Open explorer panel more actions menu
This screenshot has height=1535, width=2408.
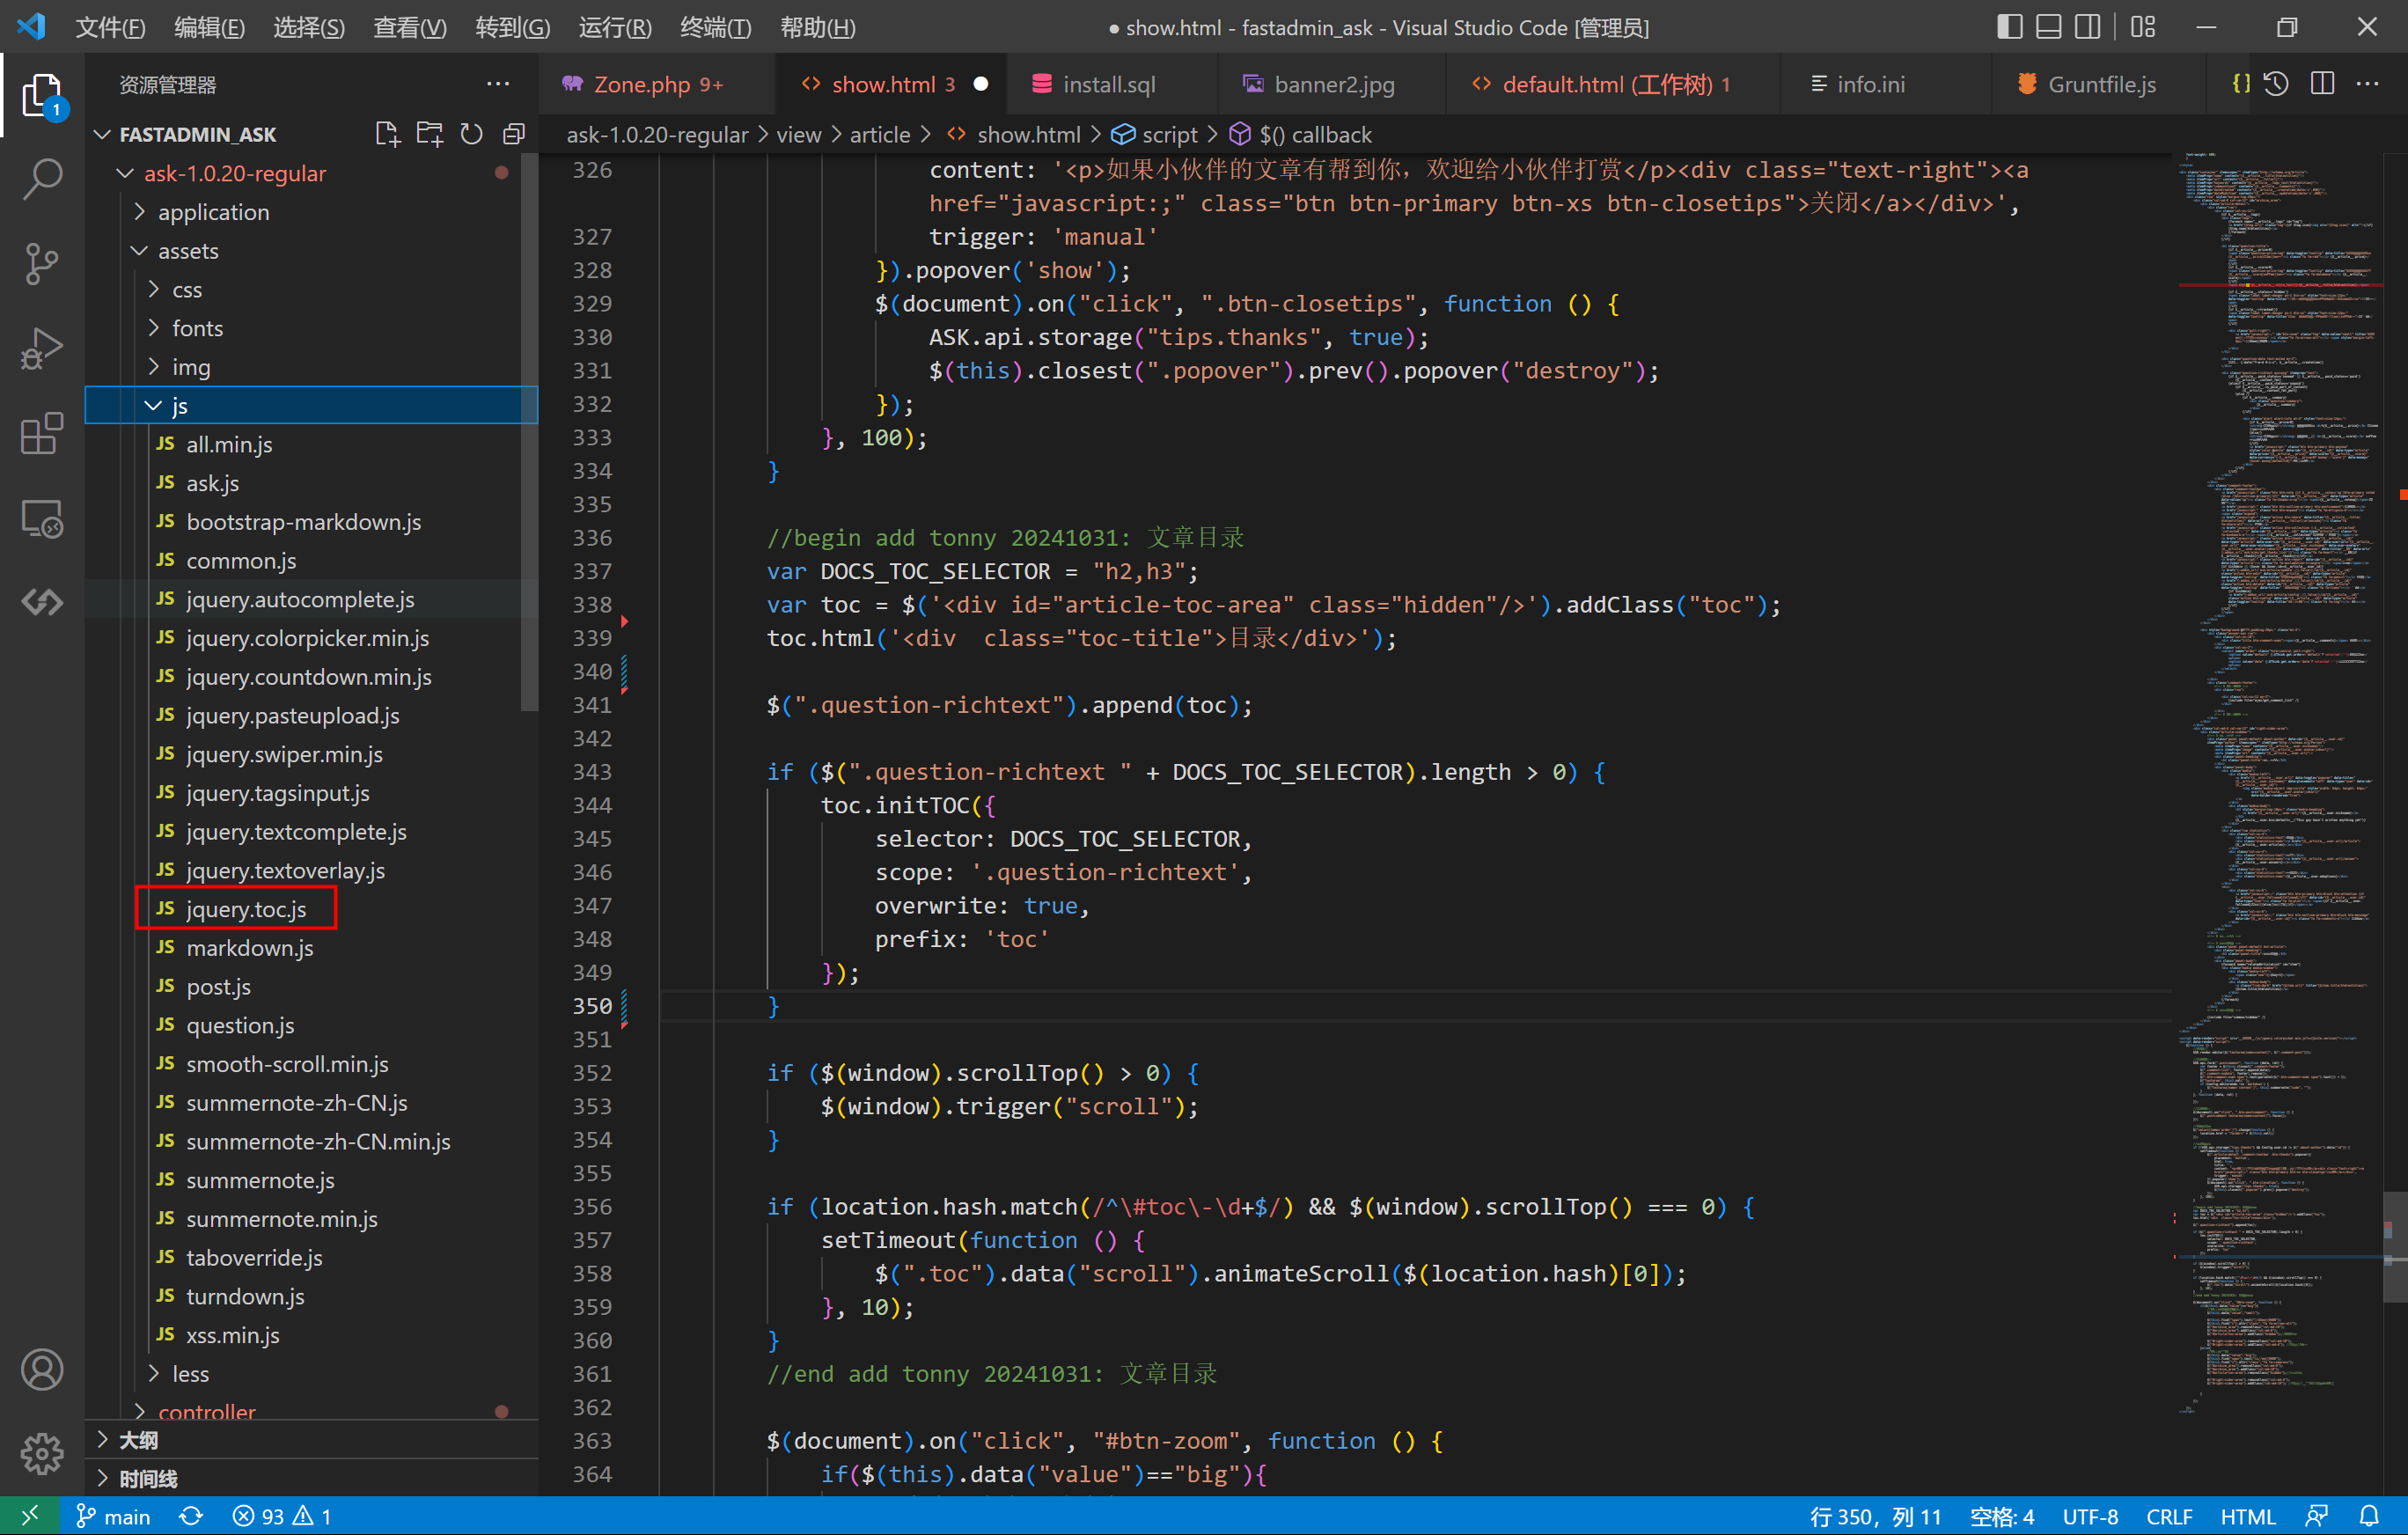[497, 84]
